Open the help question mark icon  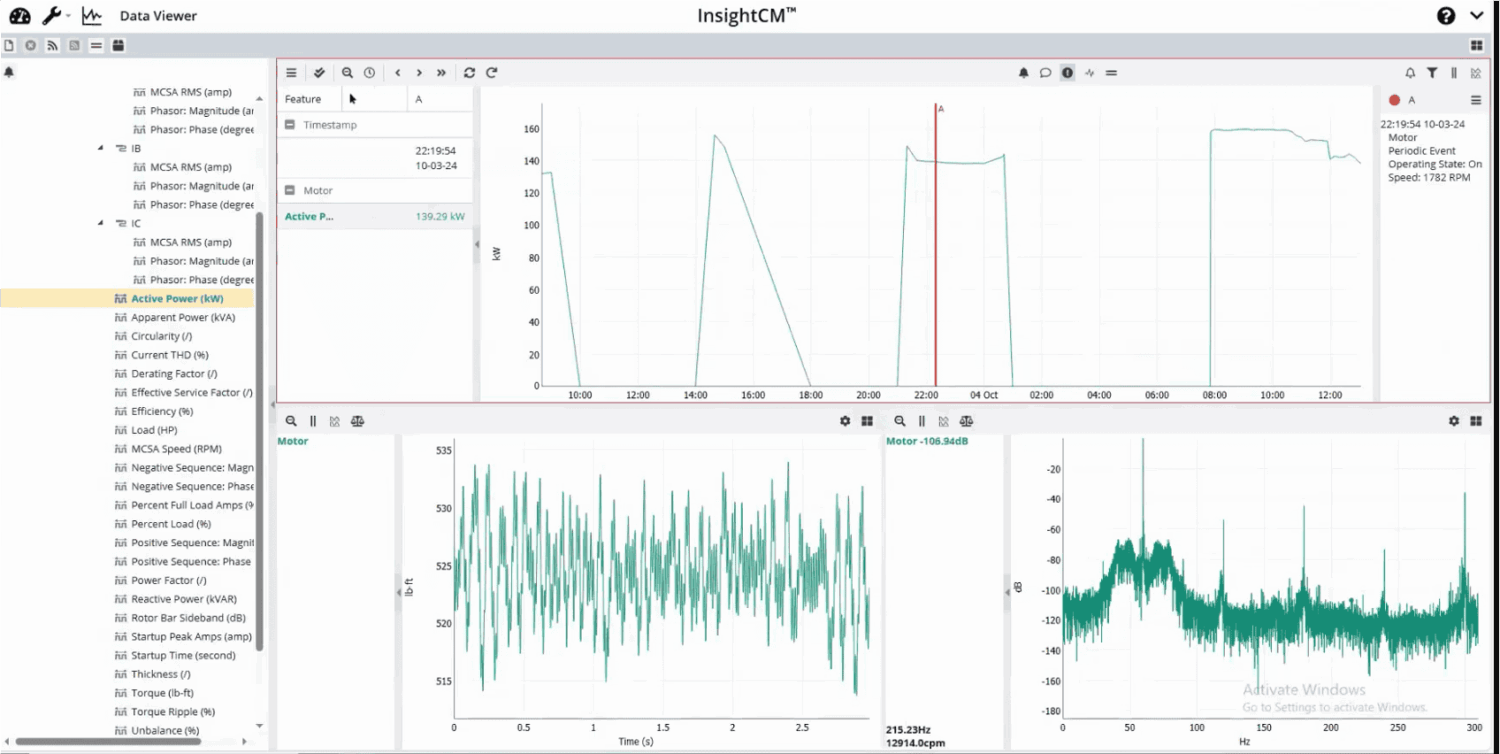[1446, 16]
